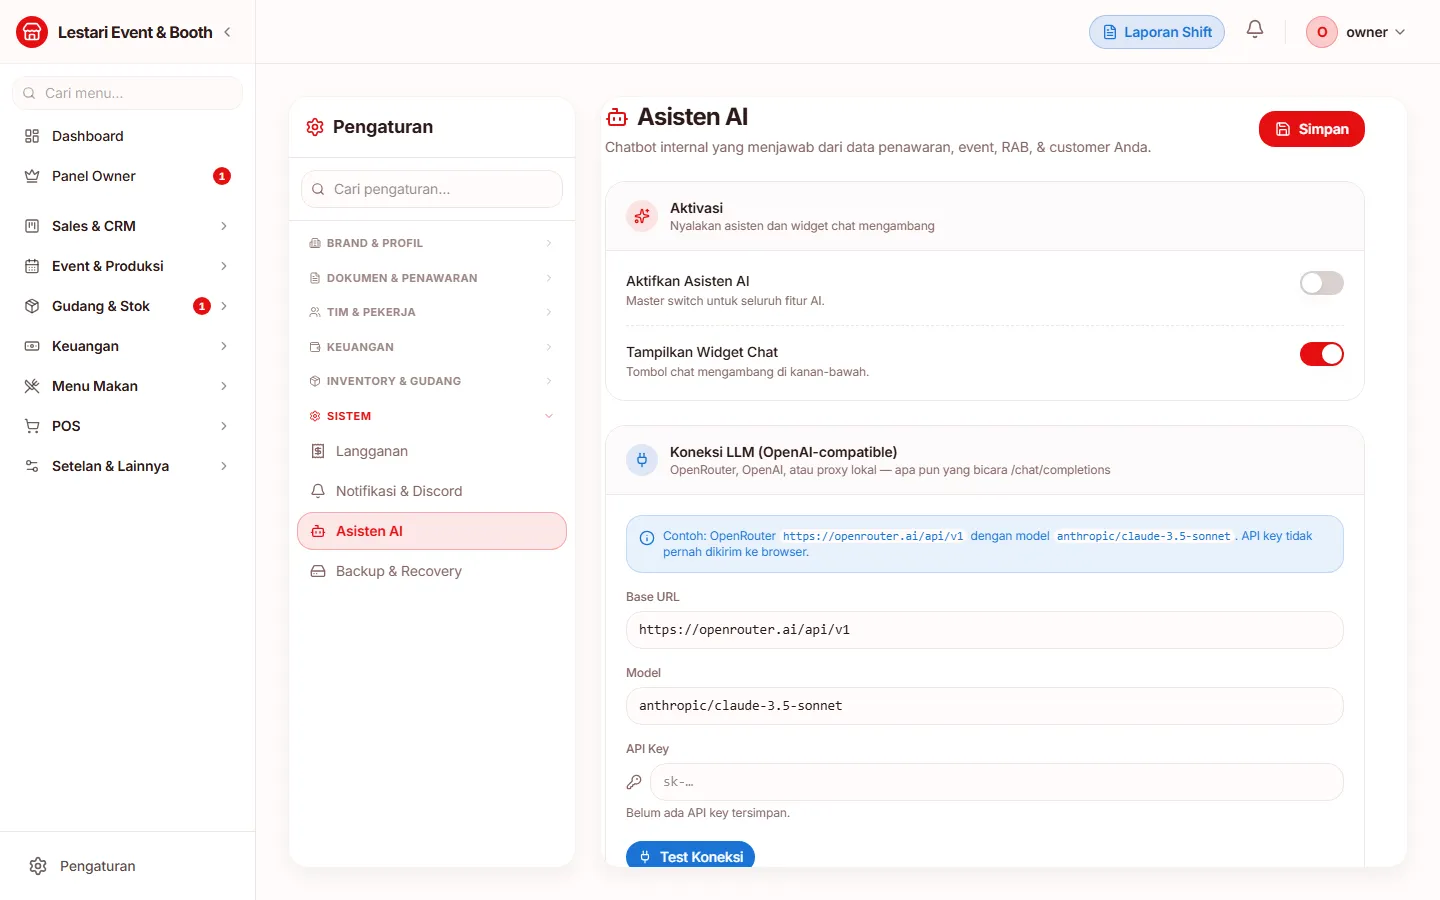1440x900 pixels.
Task: Open the owner account dropdown
Action: (1357, 32)
